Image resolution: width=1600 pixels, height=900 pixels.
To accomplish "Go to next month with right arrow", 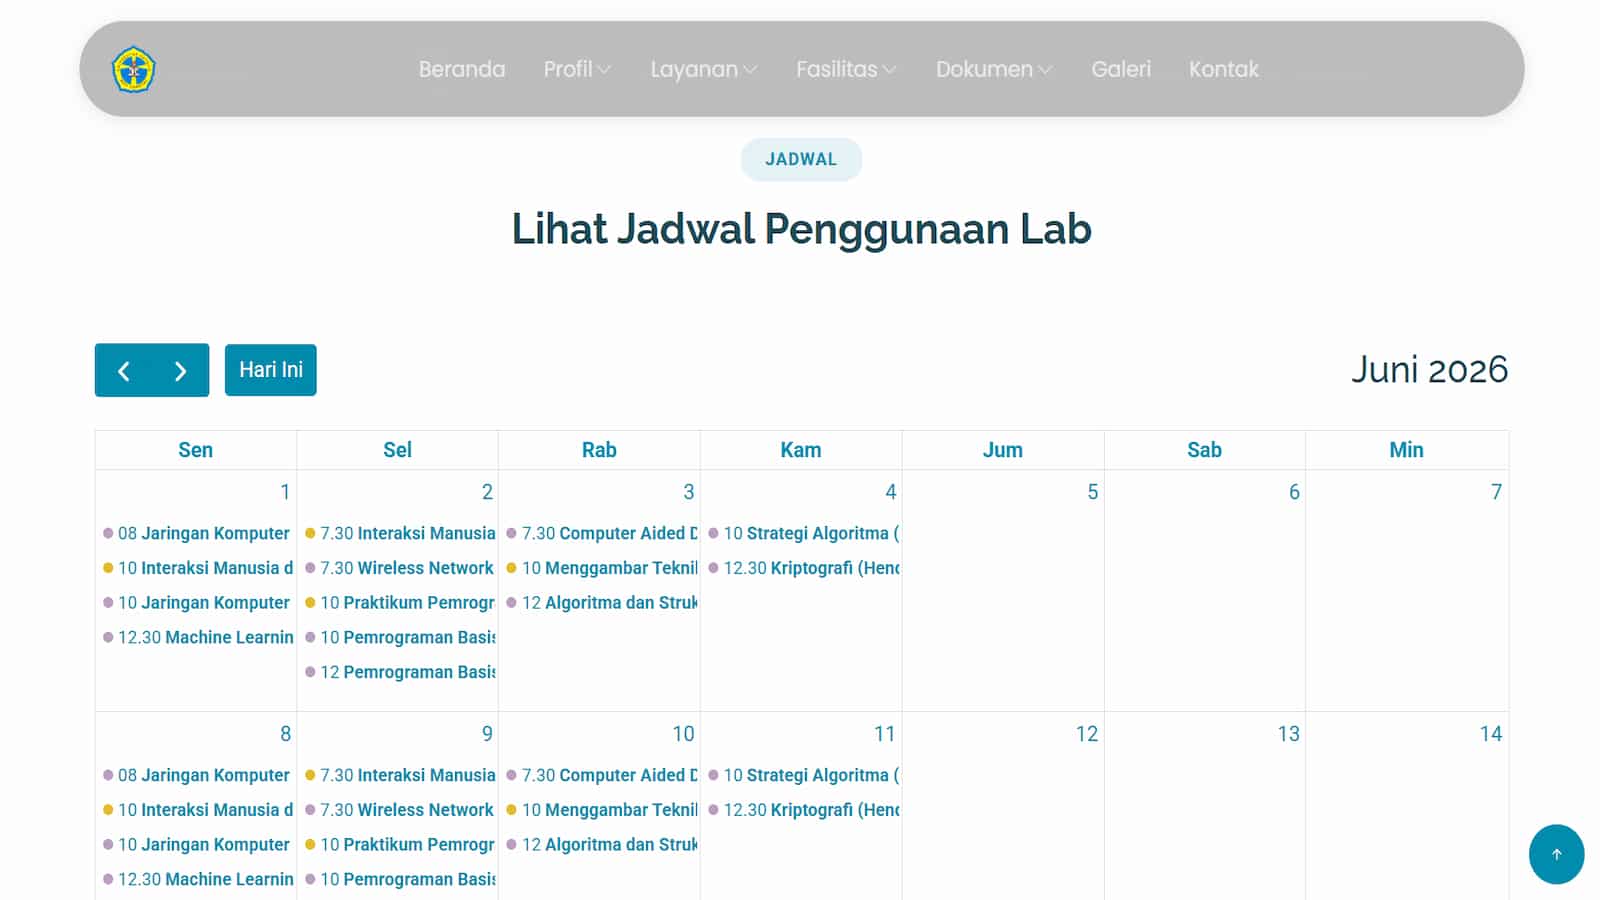I will [181, 371].
